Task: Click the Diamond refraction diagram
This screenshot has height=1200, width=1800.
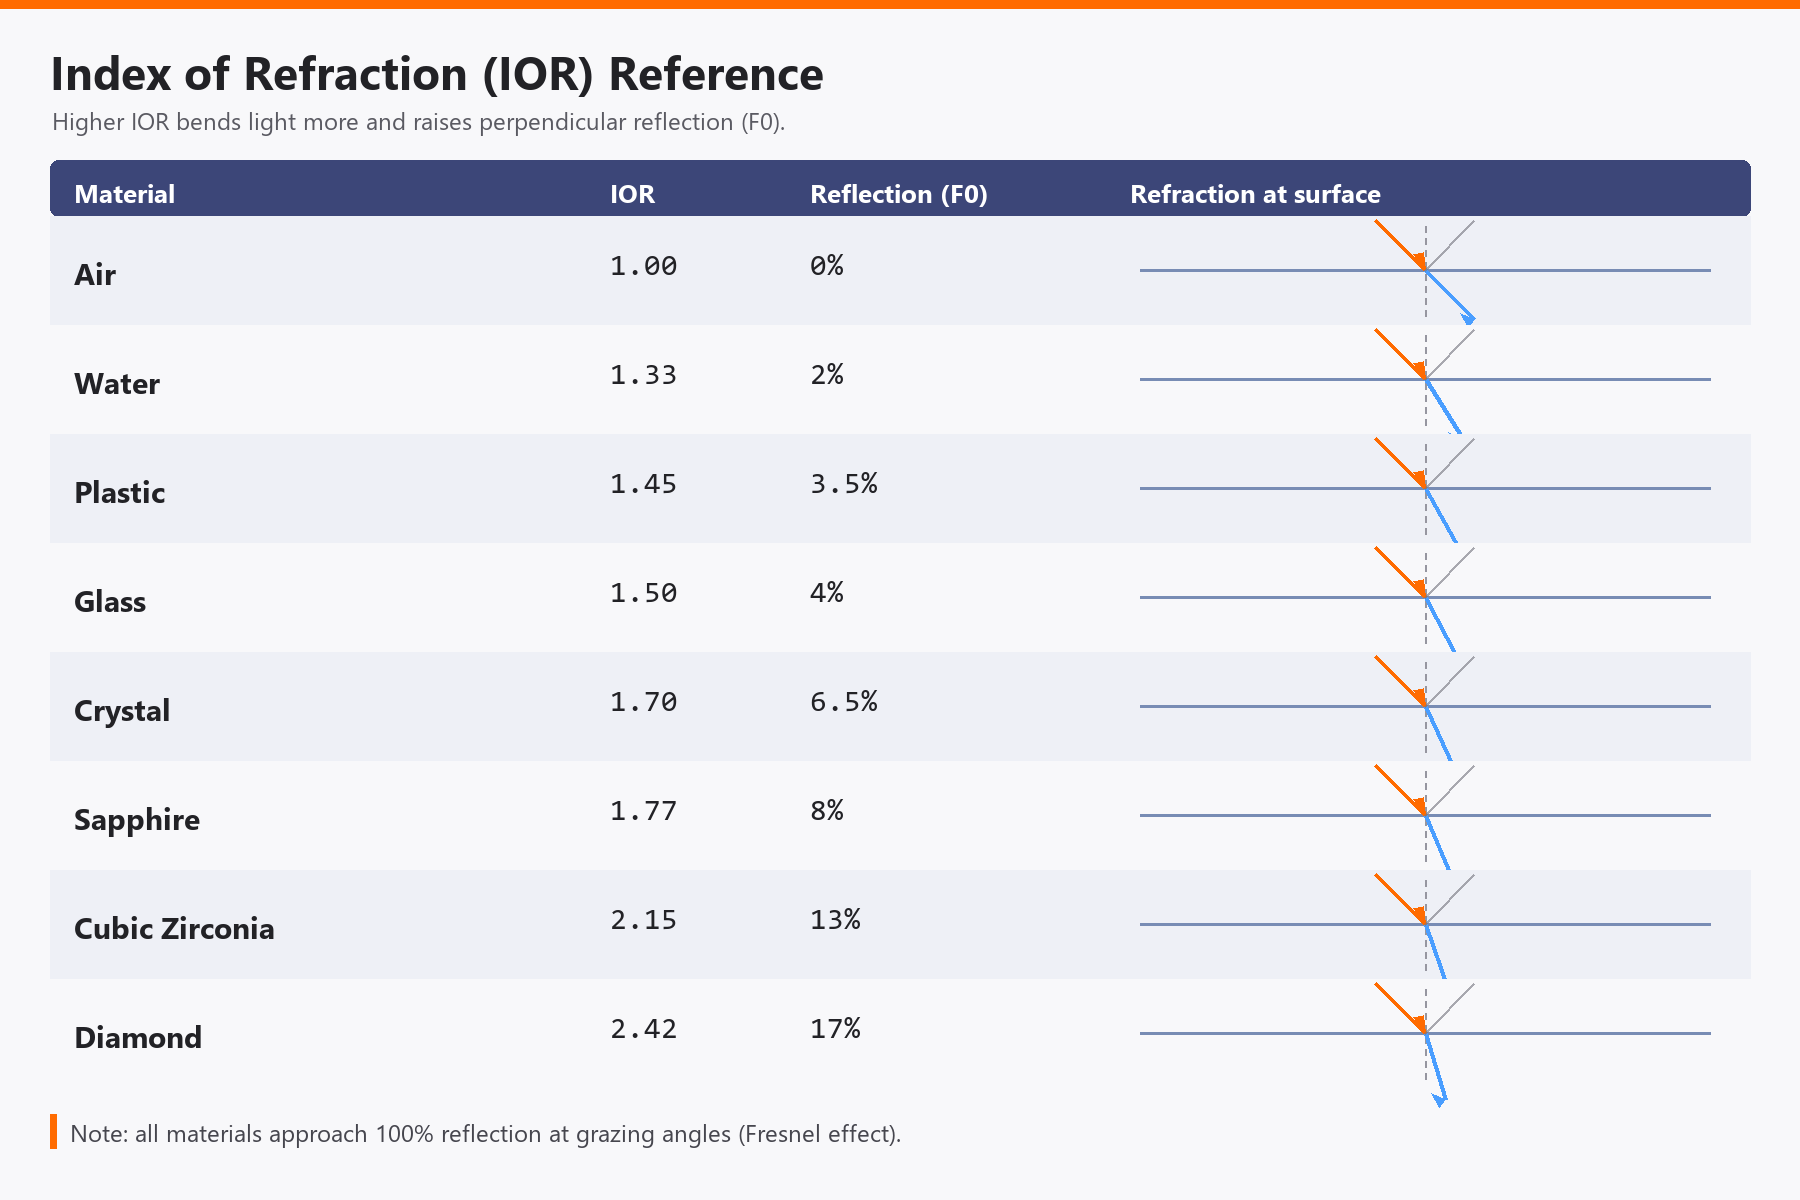Action: tap(1425, 1044)
